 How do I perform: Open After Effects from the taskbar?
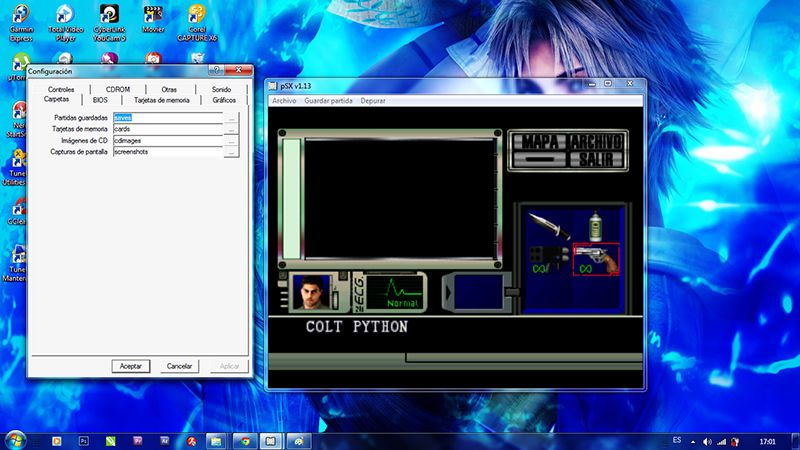coord(164,441)
